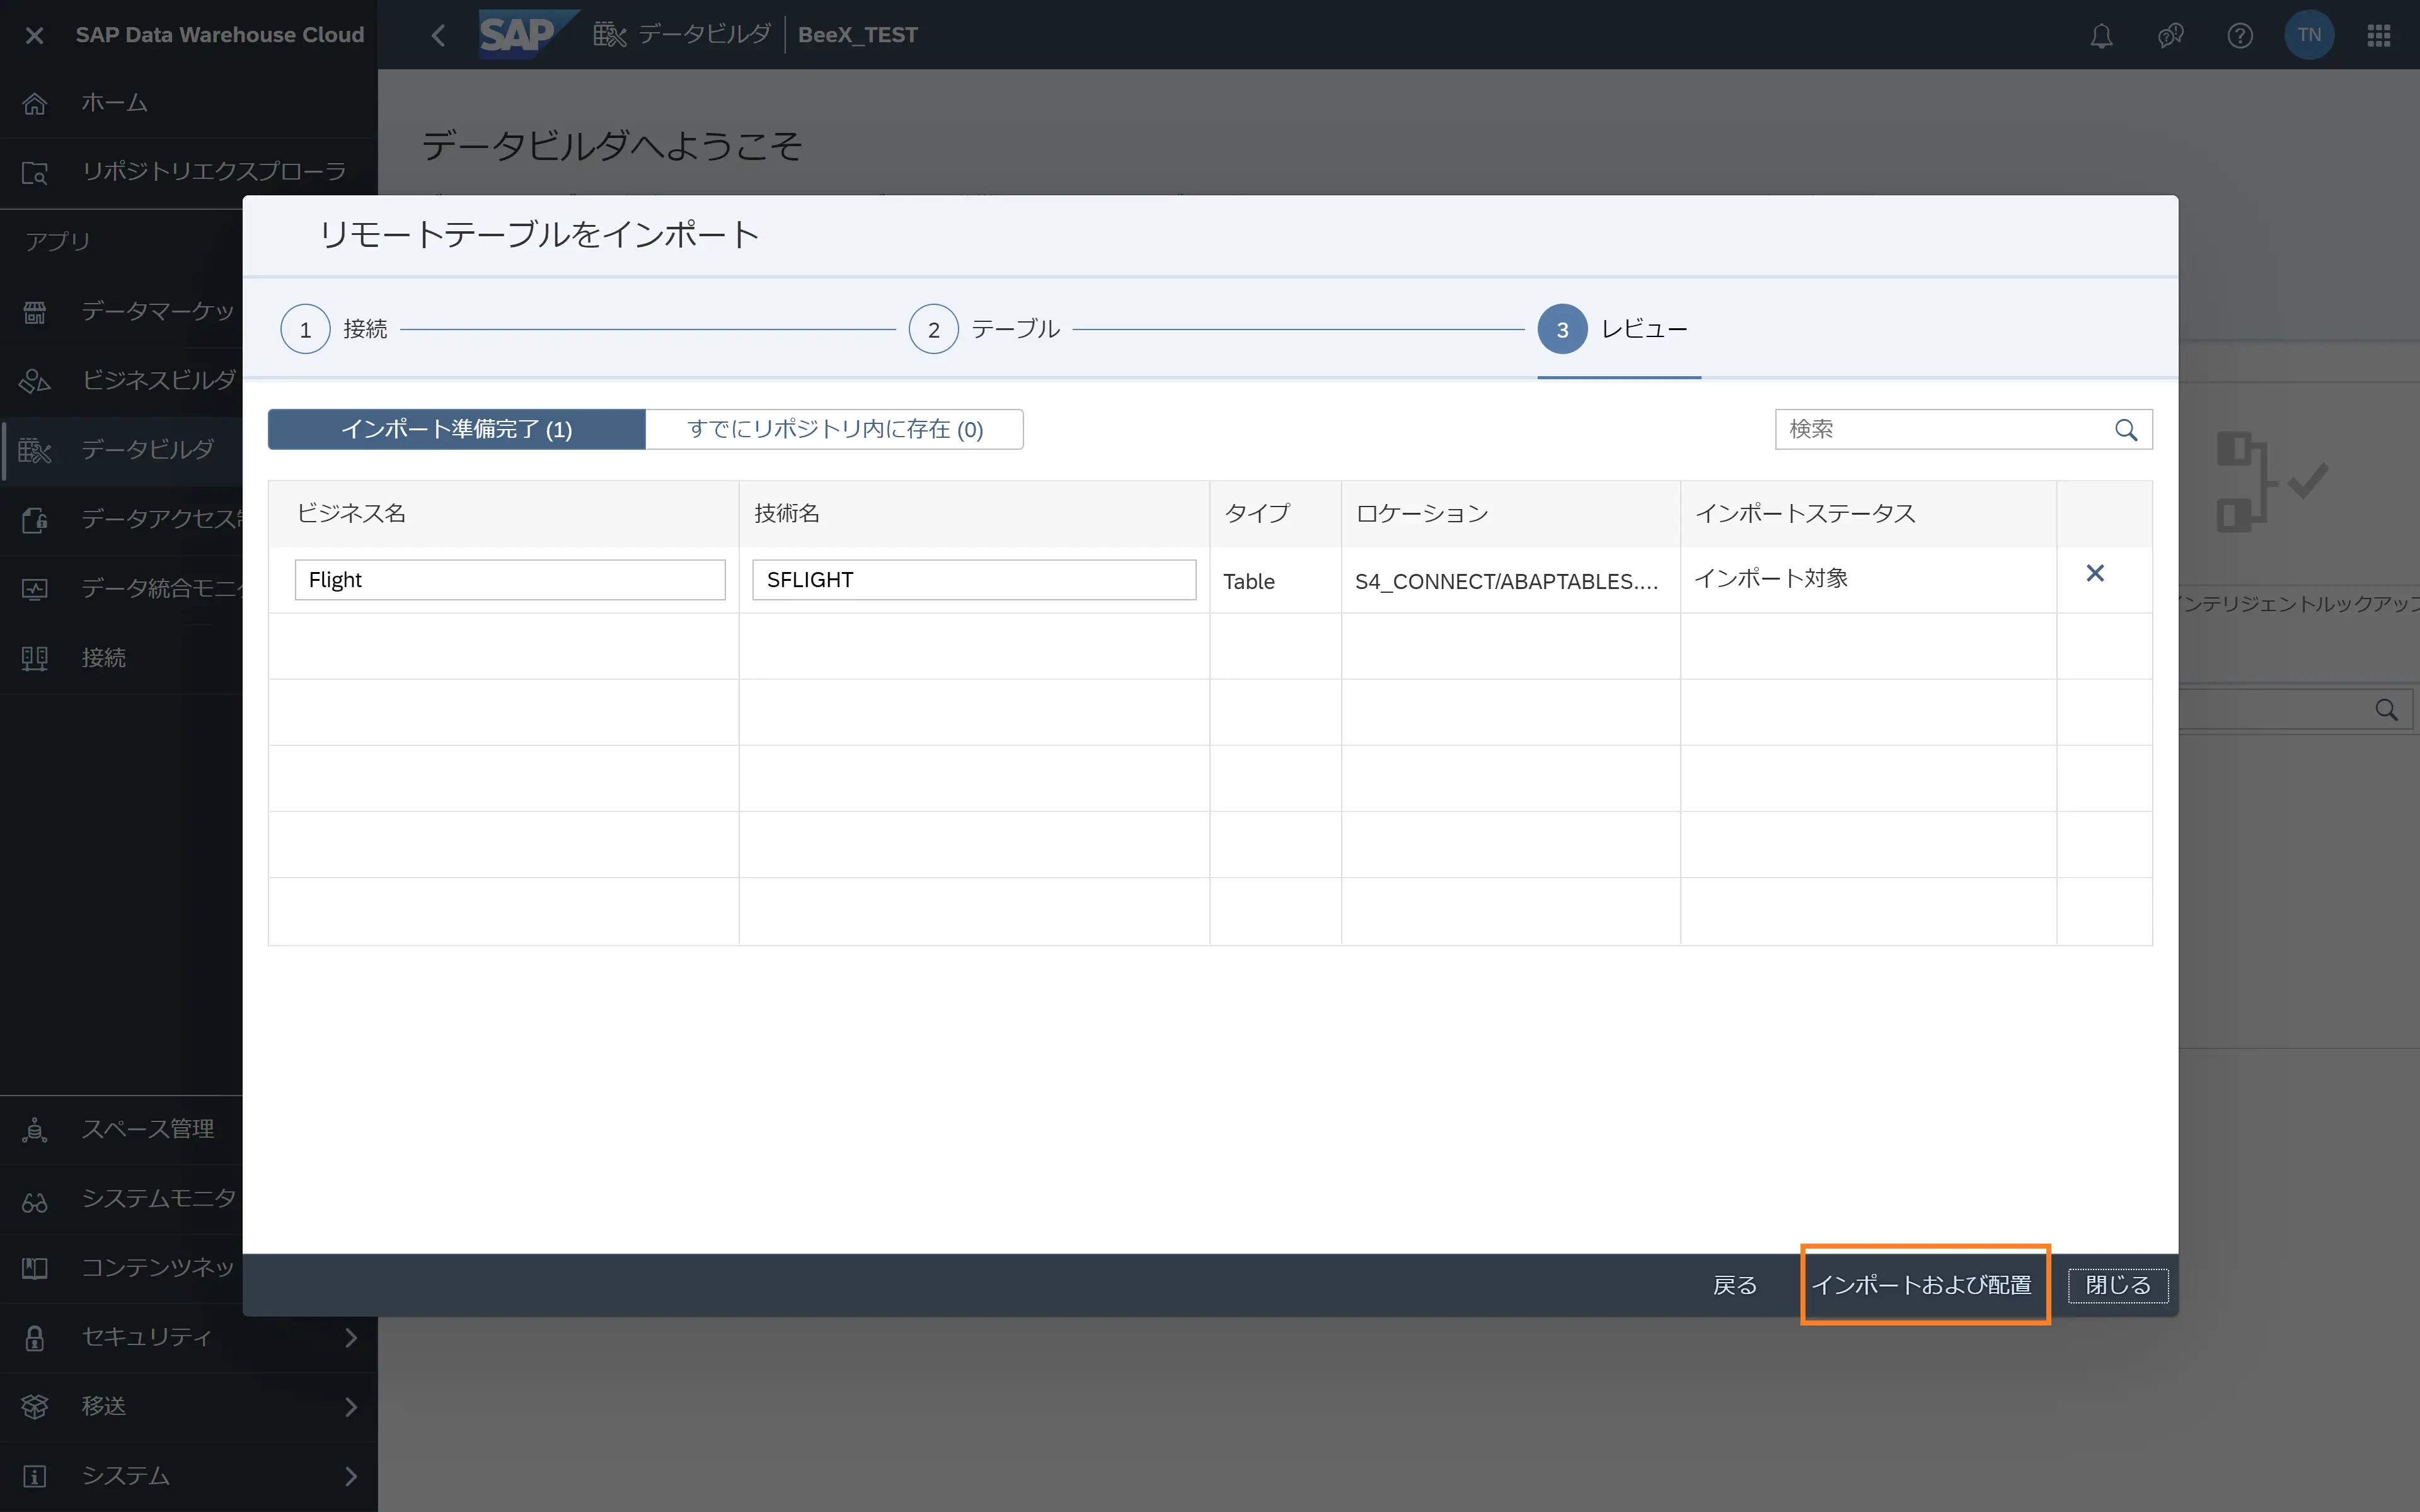The width and height of the screenshot is (2420, 1512).
Task: Click the BeeX_TEST space name in header
Action: pos(858,35)
